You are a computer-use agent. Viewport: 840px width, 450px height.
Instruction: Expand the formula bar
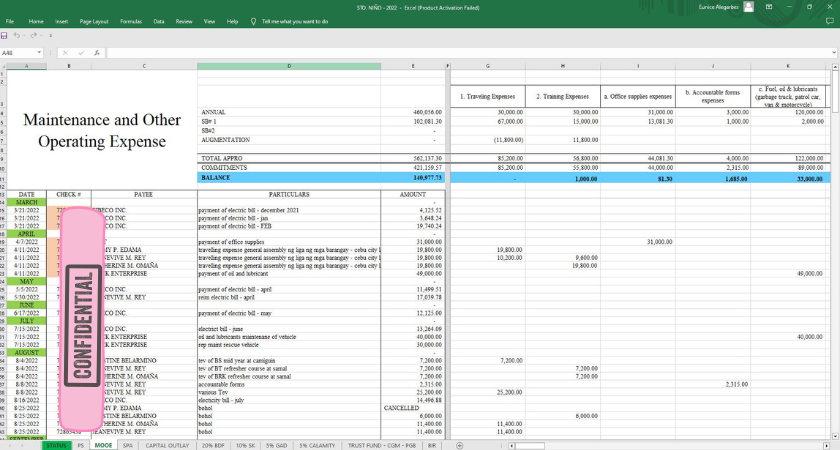(x=833, y=52)
